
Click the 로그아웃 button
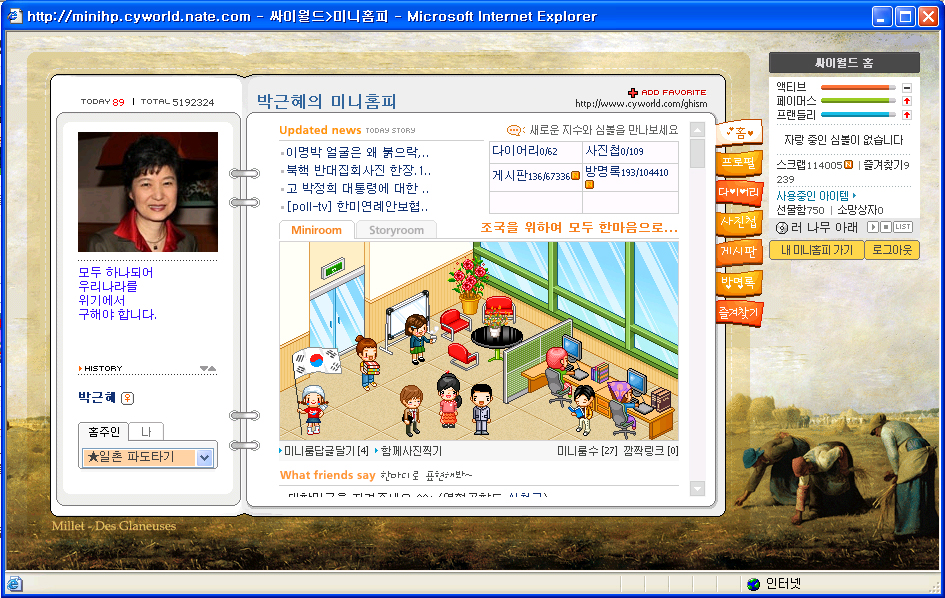coord(891,250)
